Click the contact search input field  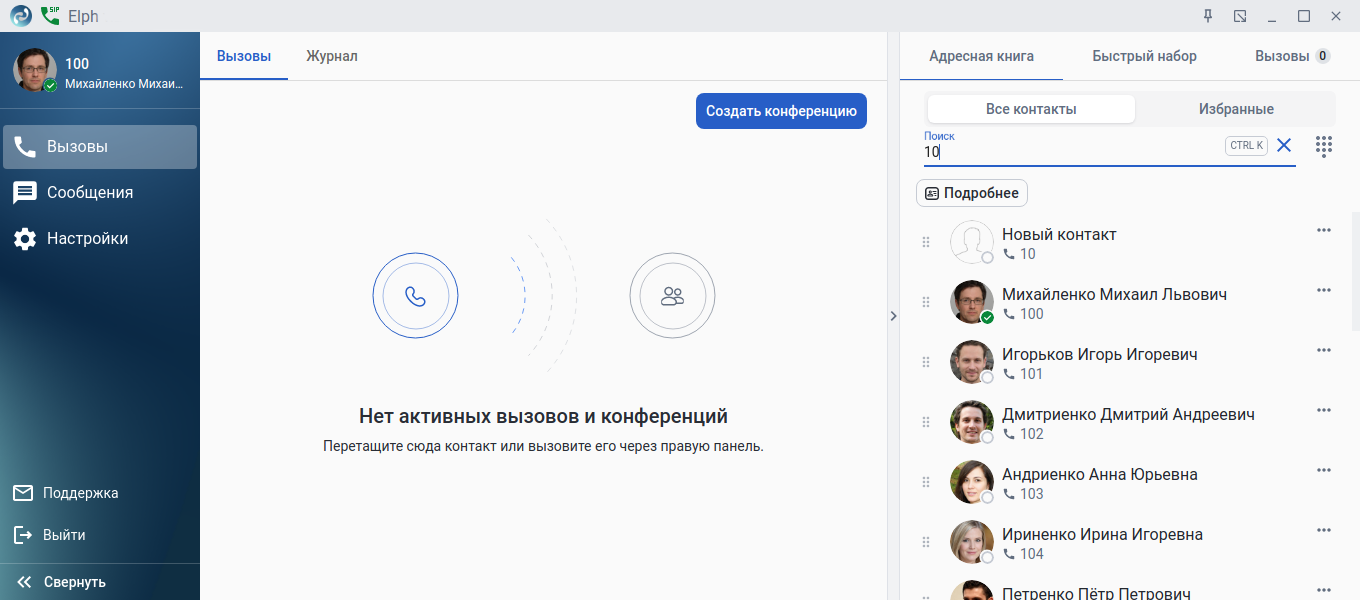pyautogui.click(x=1070, y=152)
